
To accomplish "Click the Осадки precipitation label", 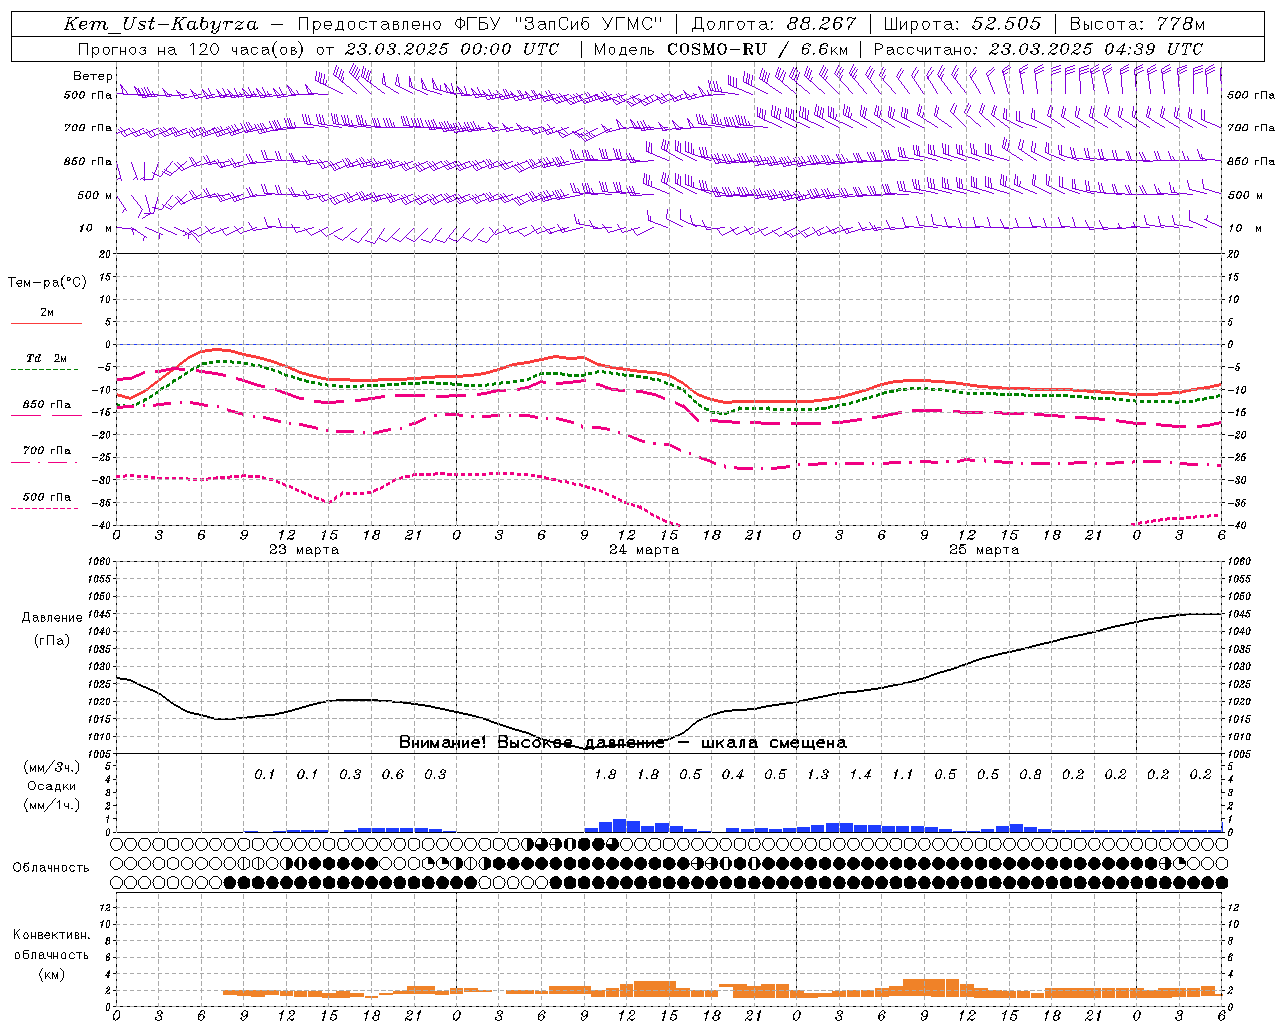I will pyautogui.click(x=51, y=786).
